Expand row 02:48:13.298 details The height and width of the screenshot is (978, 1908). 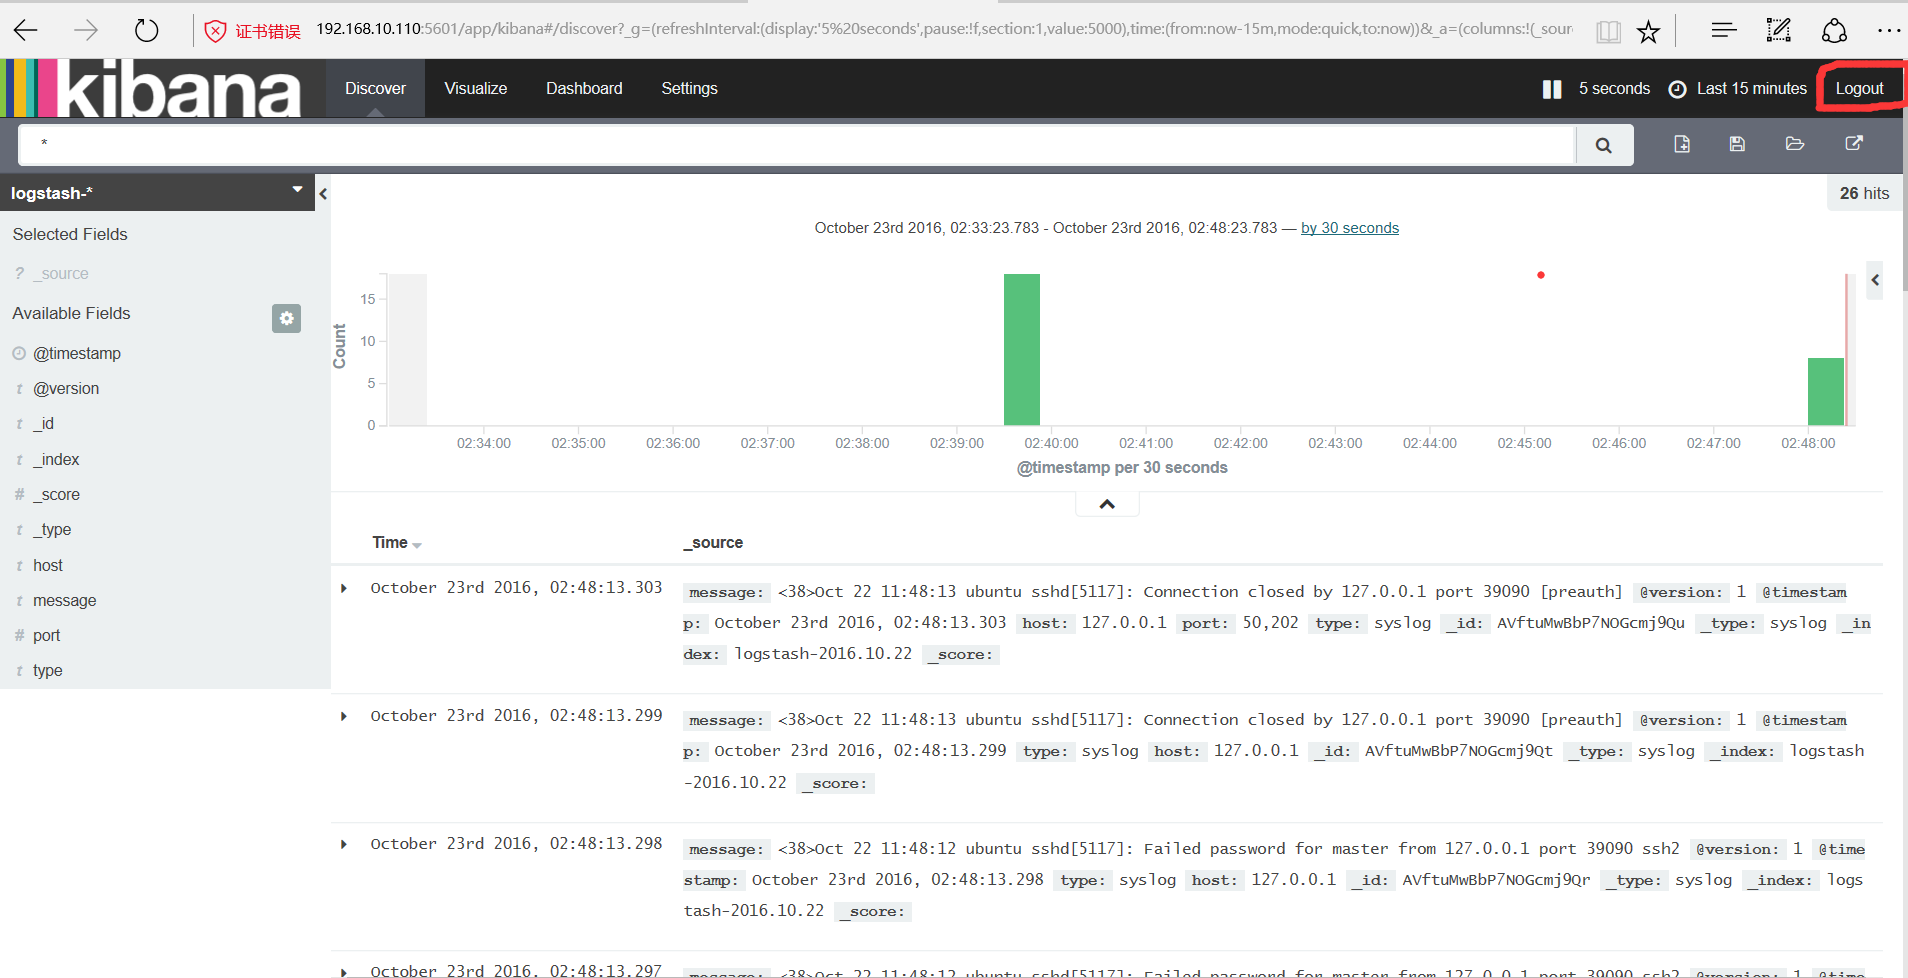pyautogui.click(x=344, y=844)
